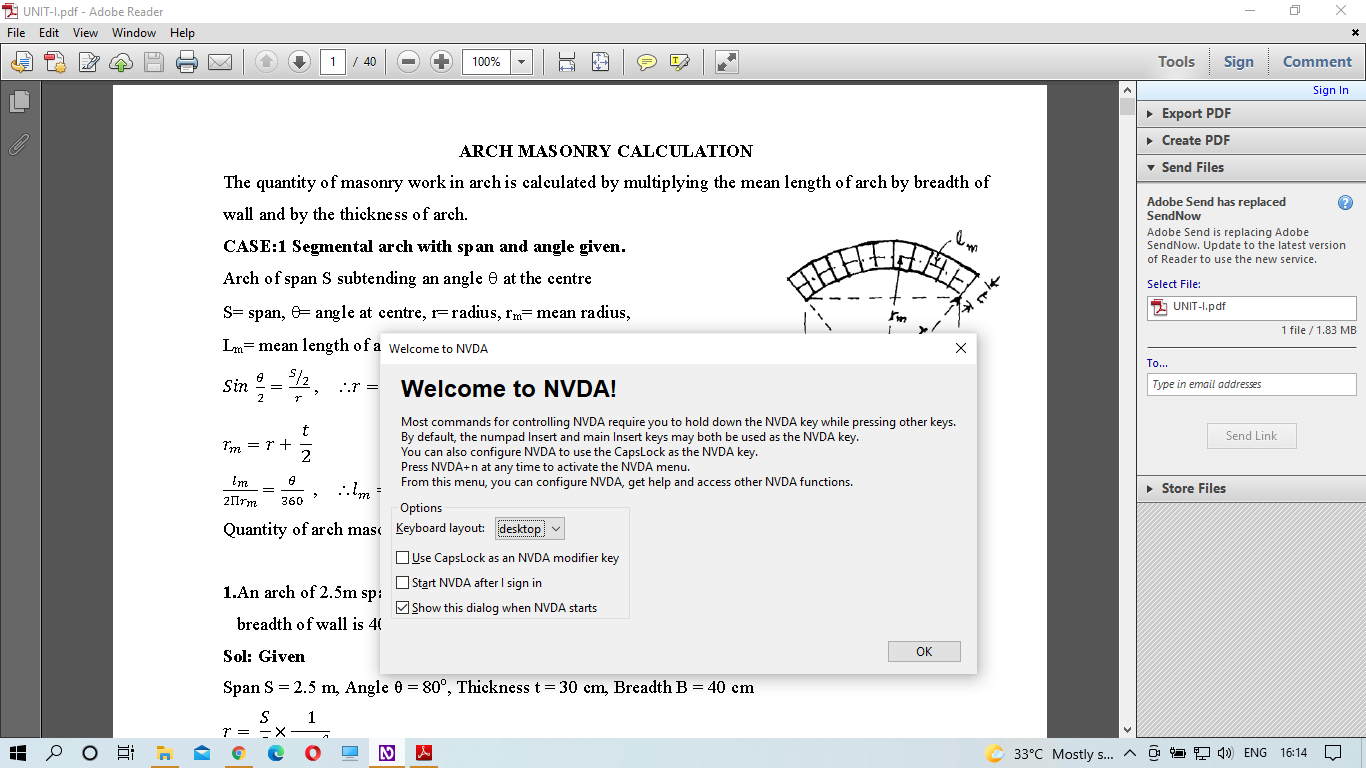
Task: Select the highlight text tool
Action: click(680, 62)
